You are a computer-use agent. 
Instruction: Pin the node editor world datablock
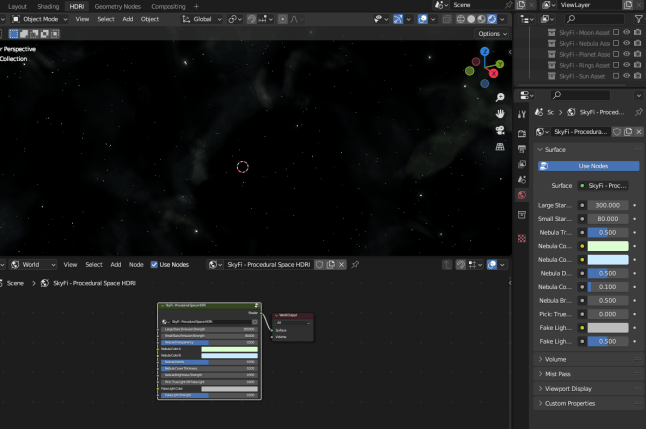click(x=355, y=265)
